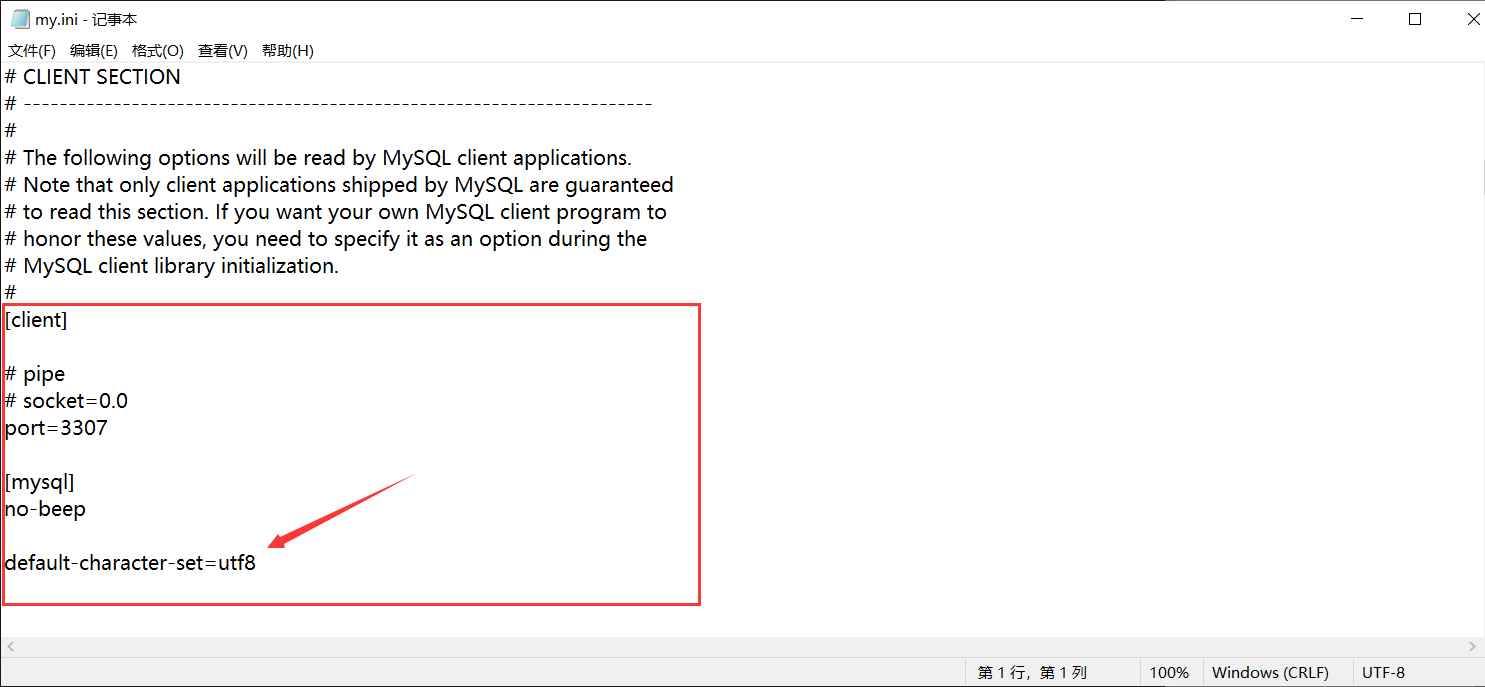1485x687 pixels.
Task: Open the 文件(F) menu
Action: (32, 51)
